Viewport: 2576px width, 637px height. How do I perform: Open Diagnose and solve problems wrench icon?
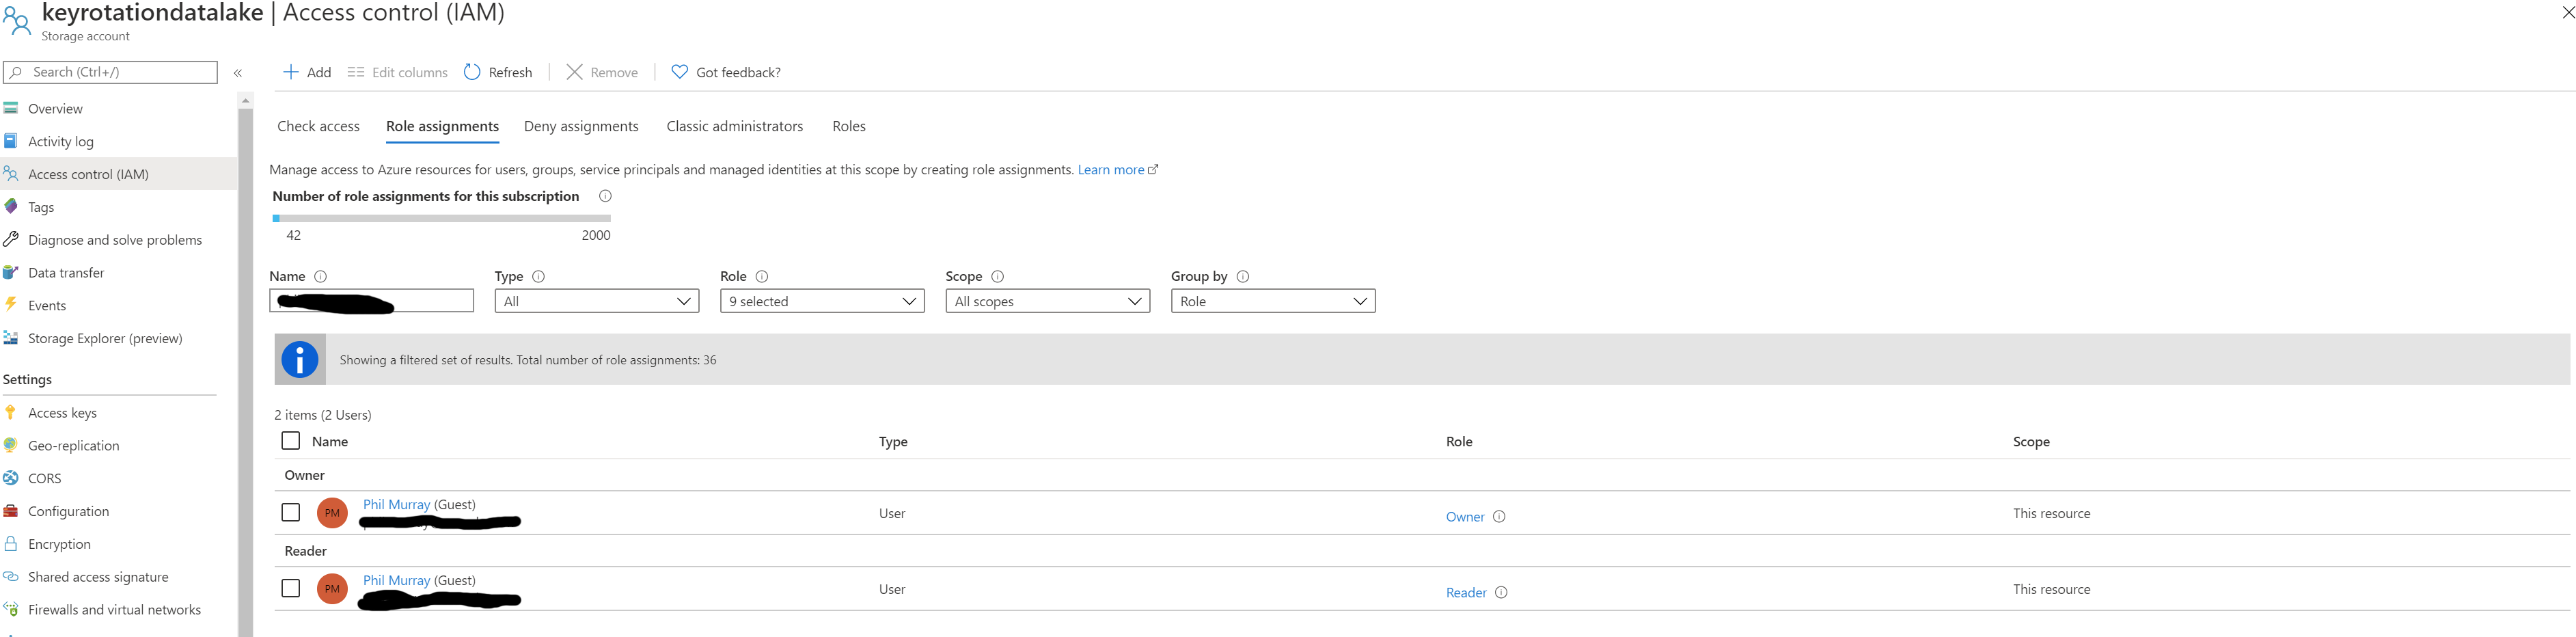(11, 239)
